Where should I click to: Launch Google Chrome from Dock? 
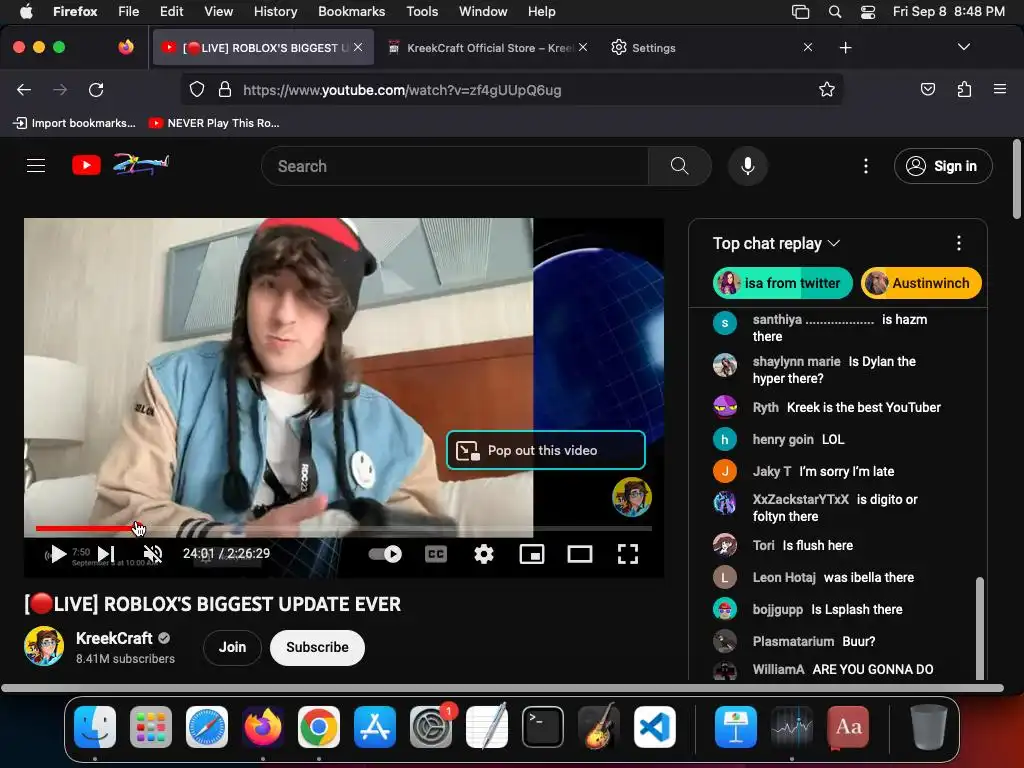click(x=319, y=727)
